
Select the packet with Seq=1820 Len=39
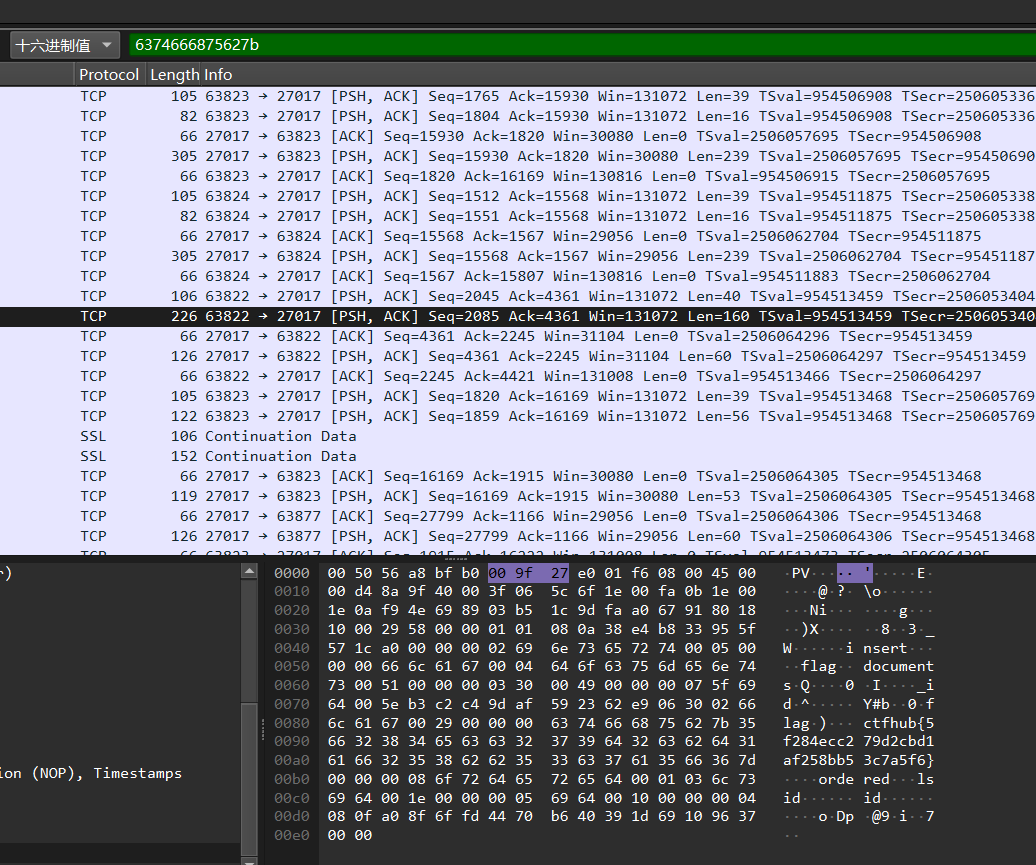(x=518, y=396)
